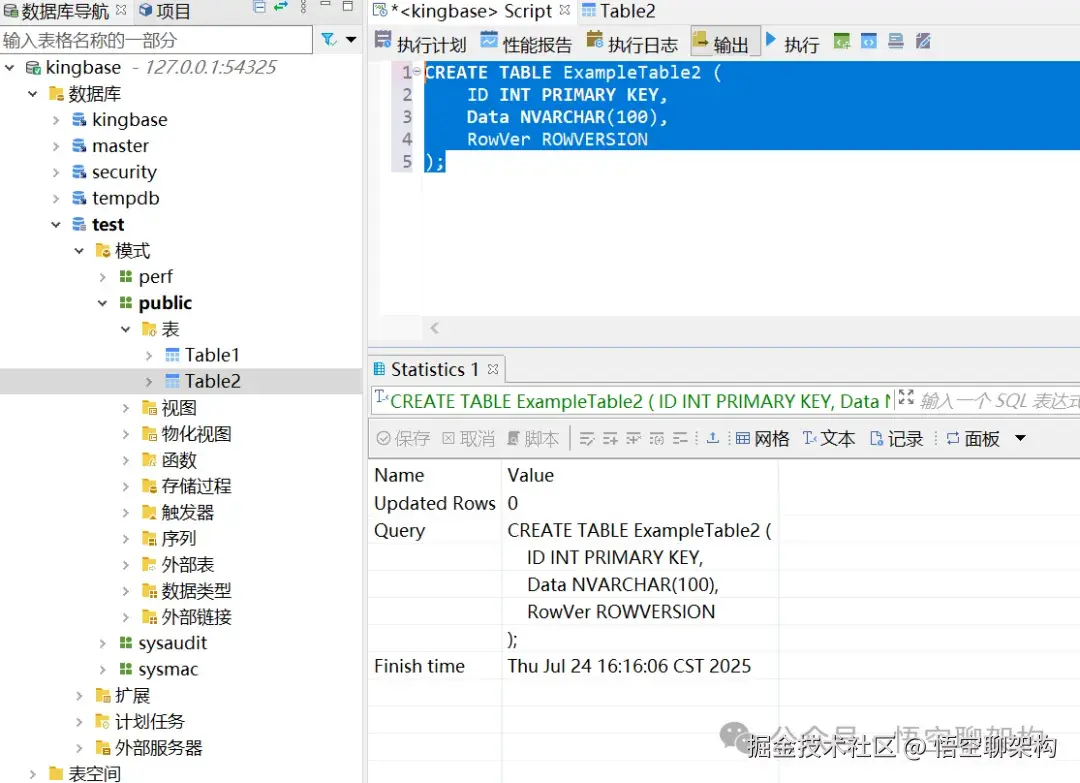Image resolution: width=1080 pixels, height=783 pixels.
Task: Click the folder icon beside 函数
Action: click(x=149, y=460)
